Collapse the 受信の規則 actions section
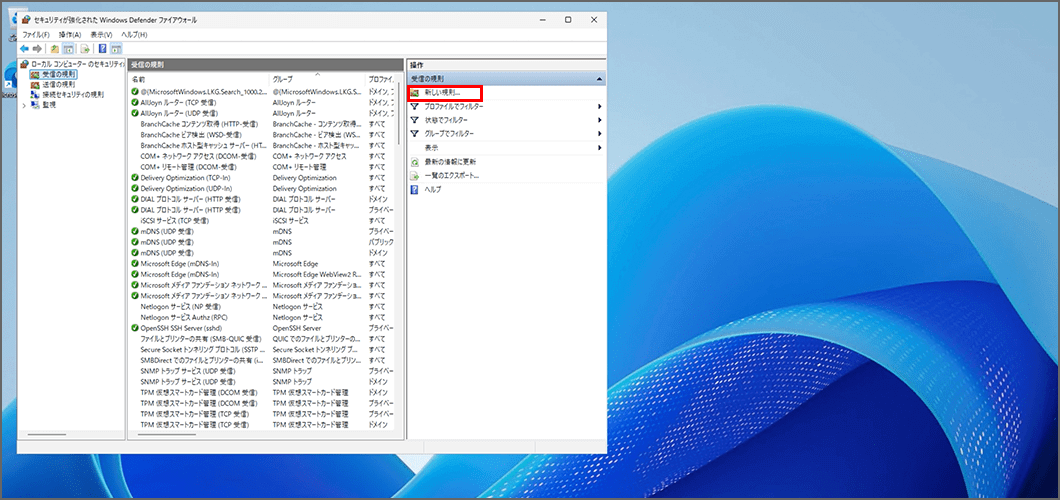 (599, 78)
